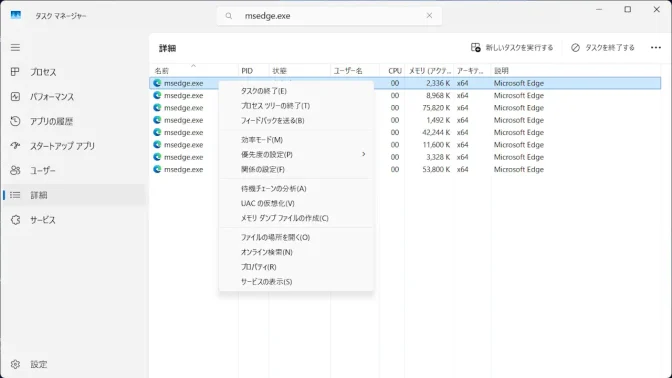
Task: Open アプリの履歴 in sidebar
Action: coord(74,121)
